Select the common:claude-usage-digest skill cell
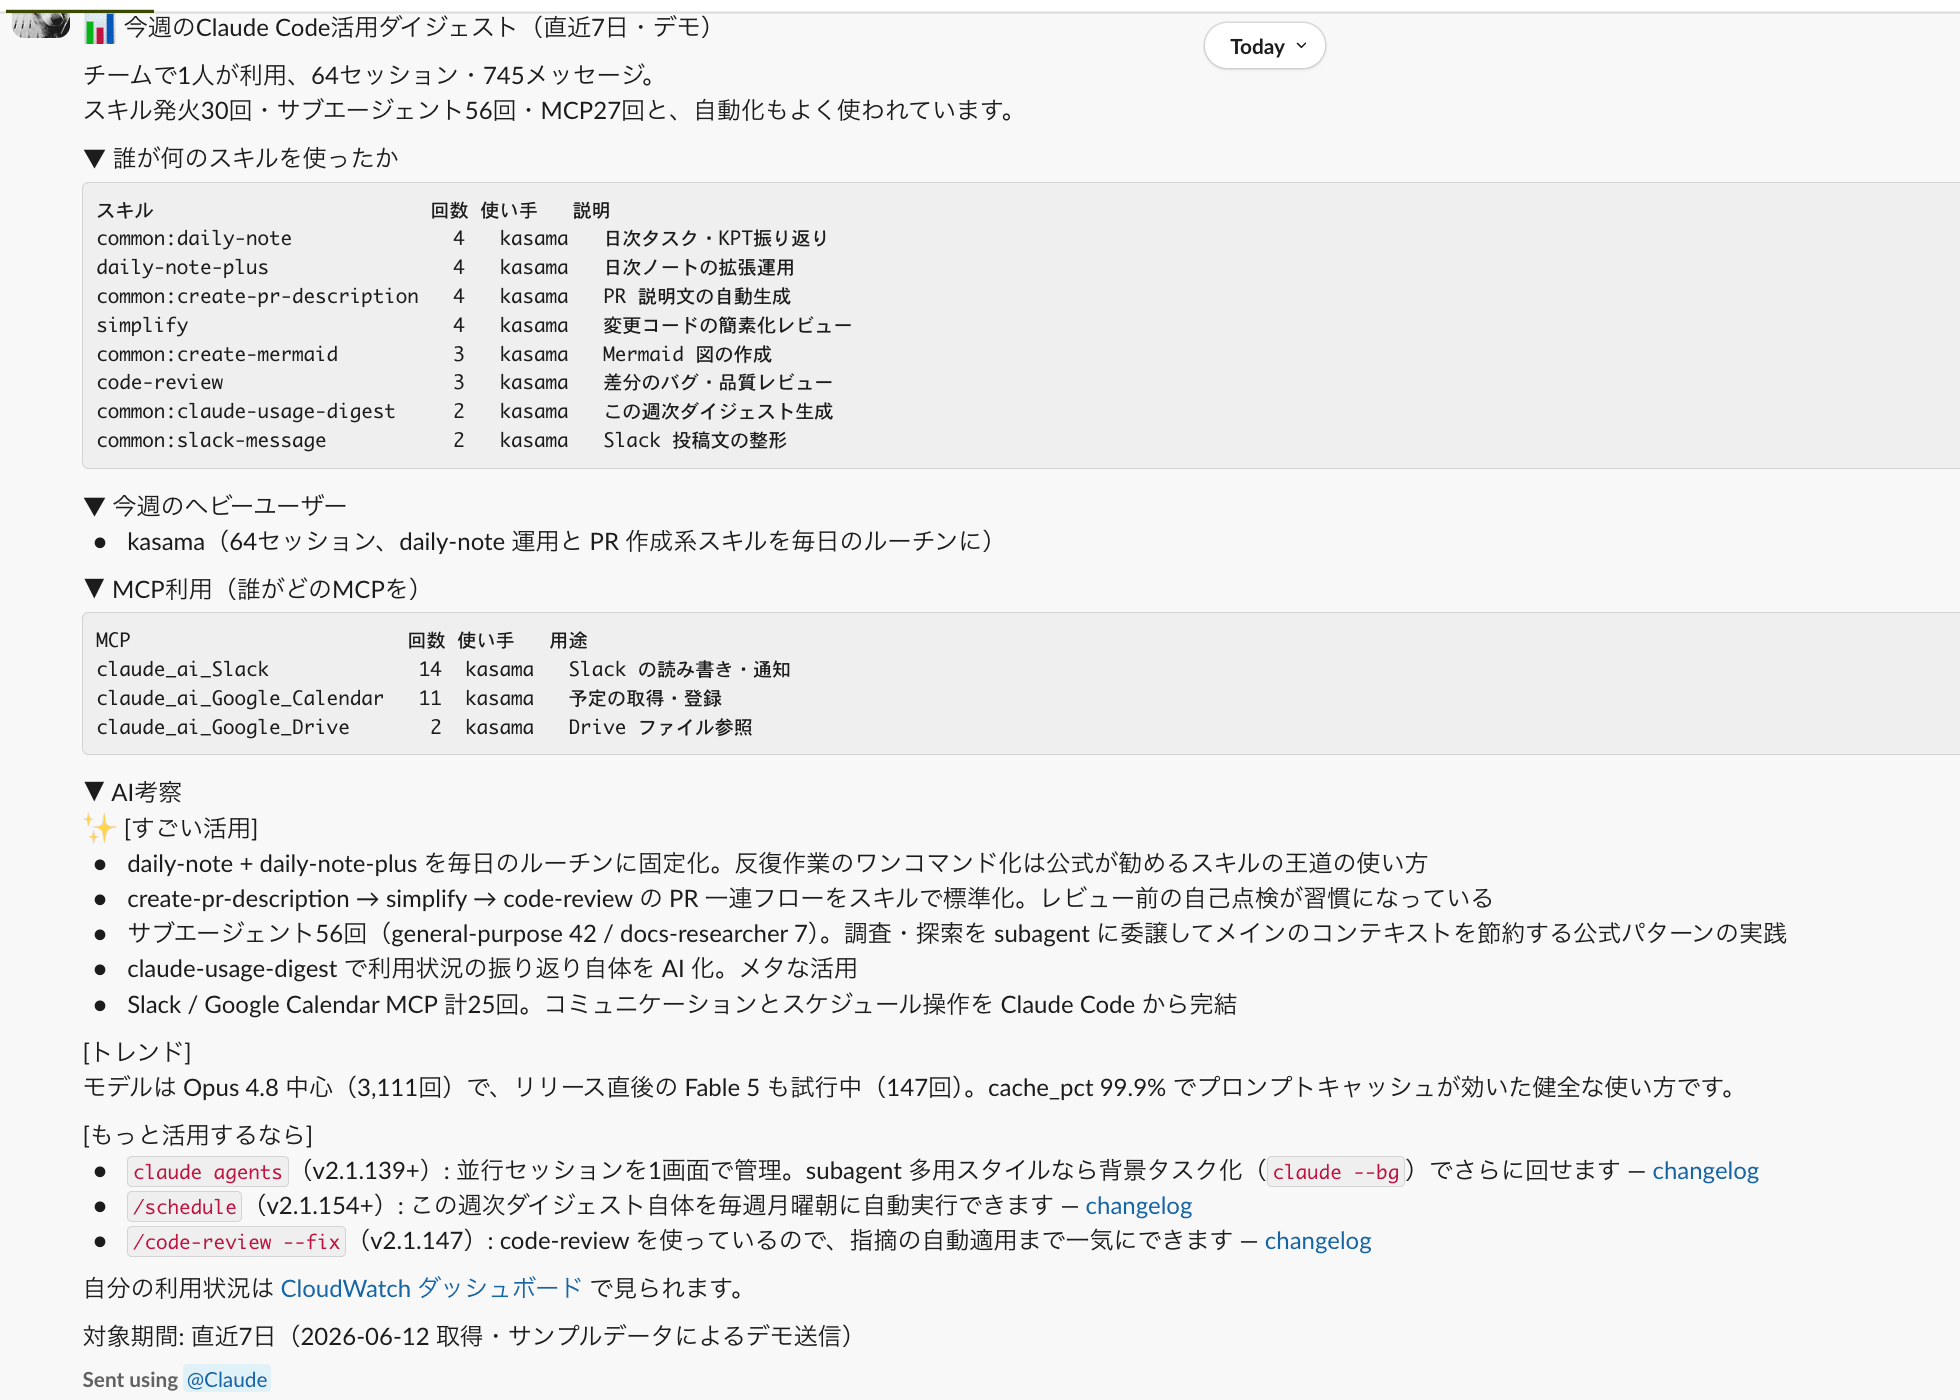 (x=246, y=411)
